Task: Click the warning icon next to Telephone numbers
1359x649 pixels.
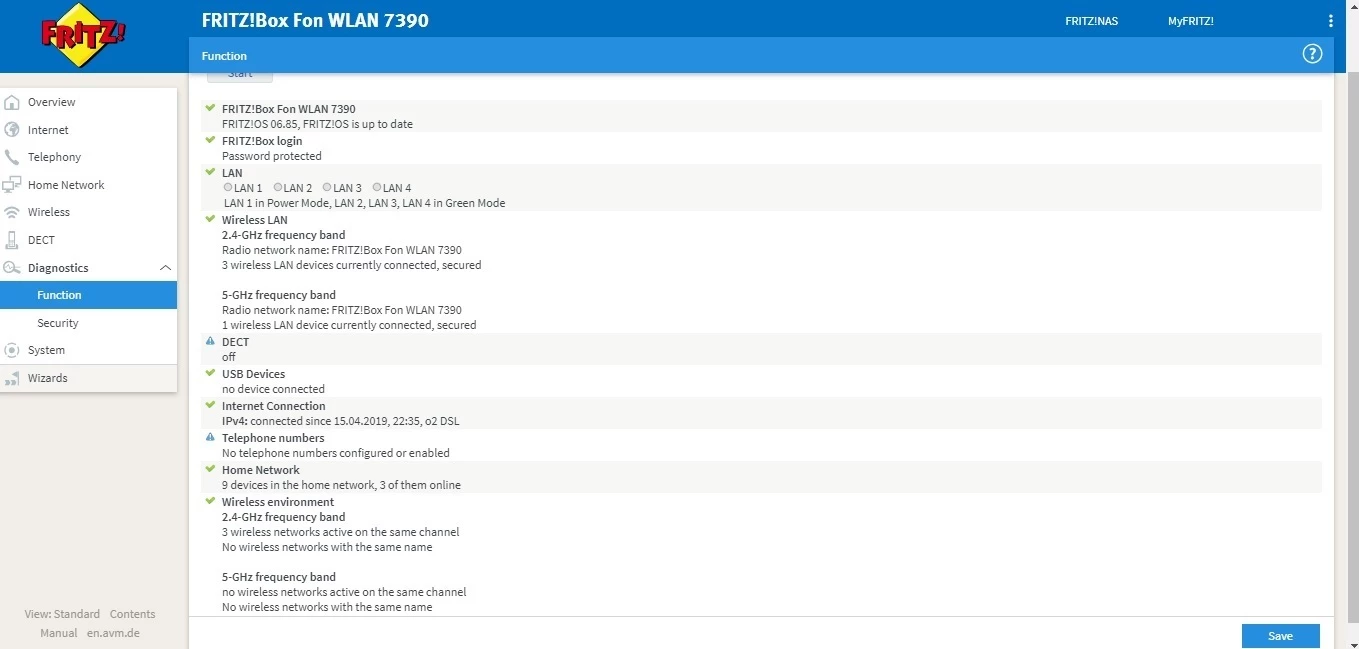Action: coord(210,437)
